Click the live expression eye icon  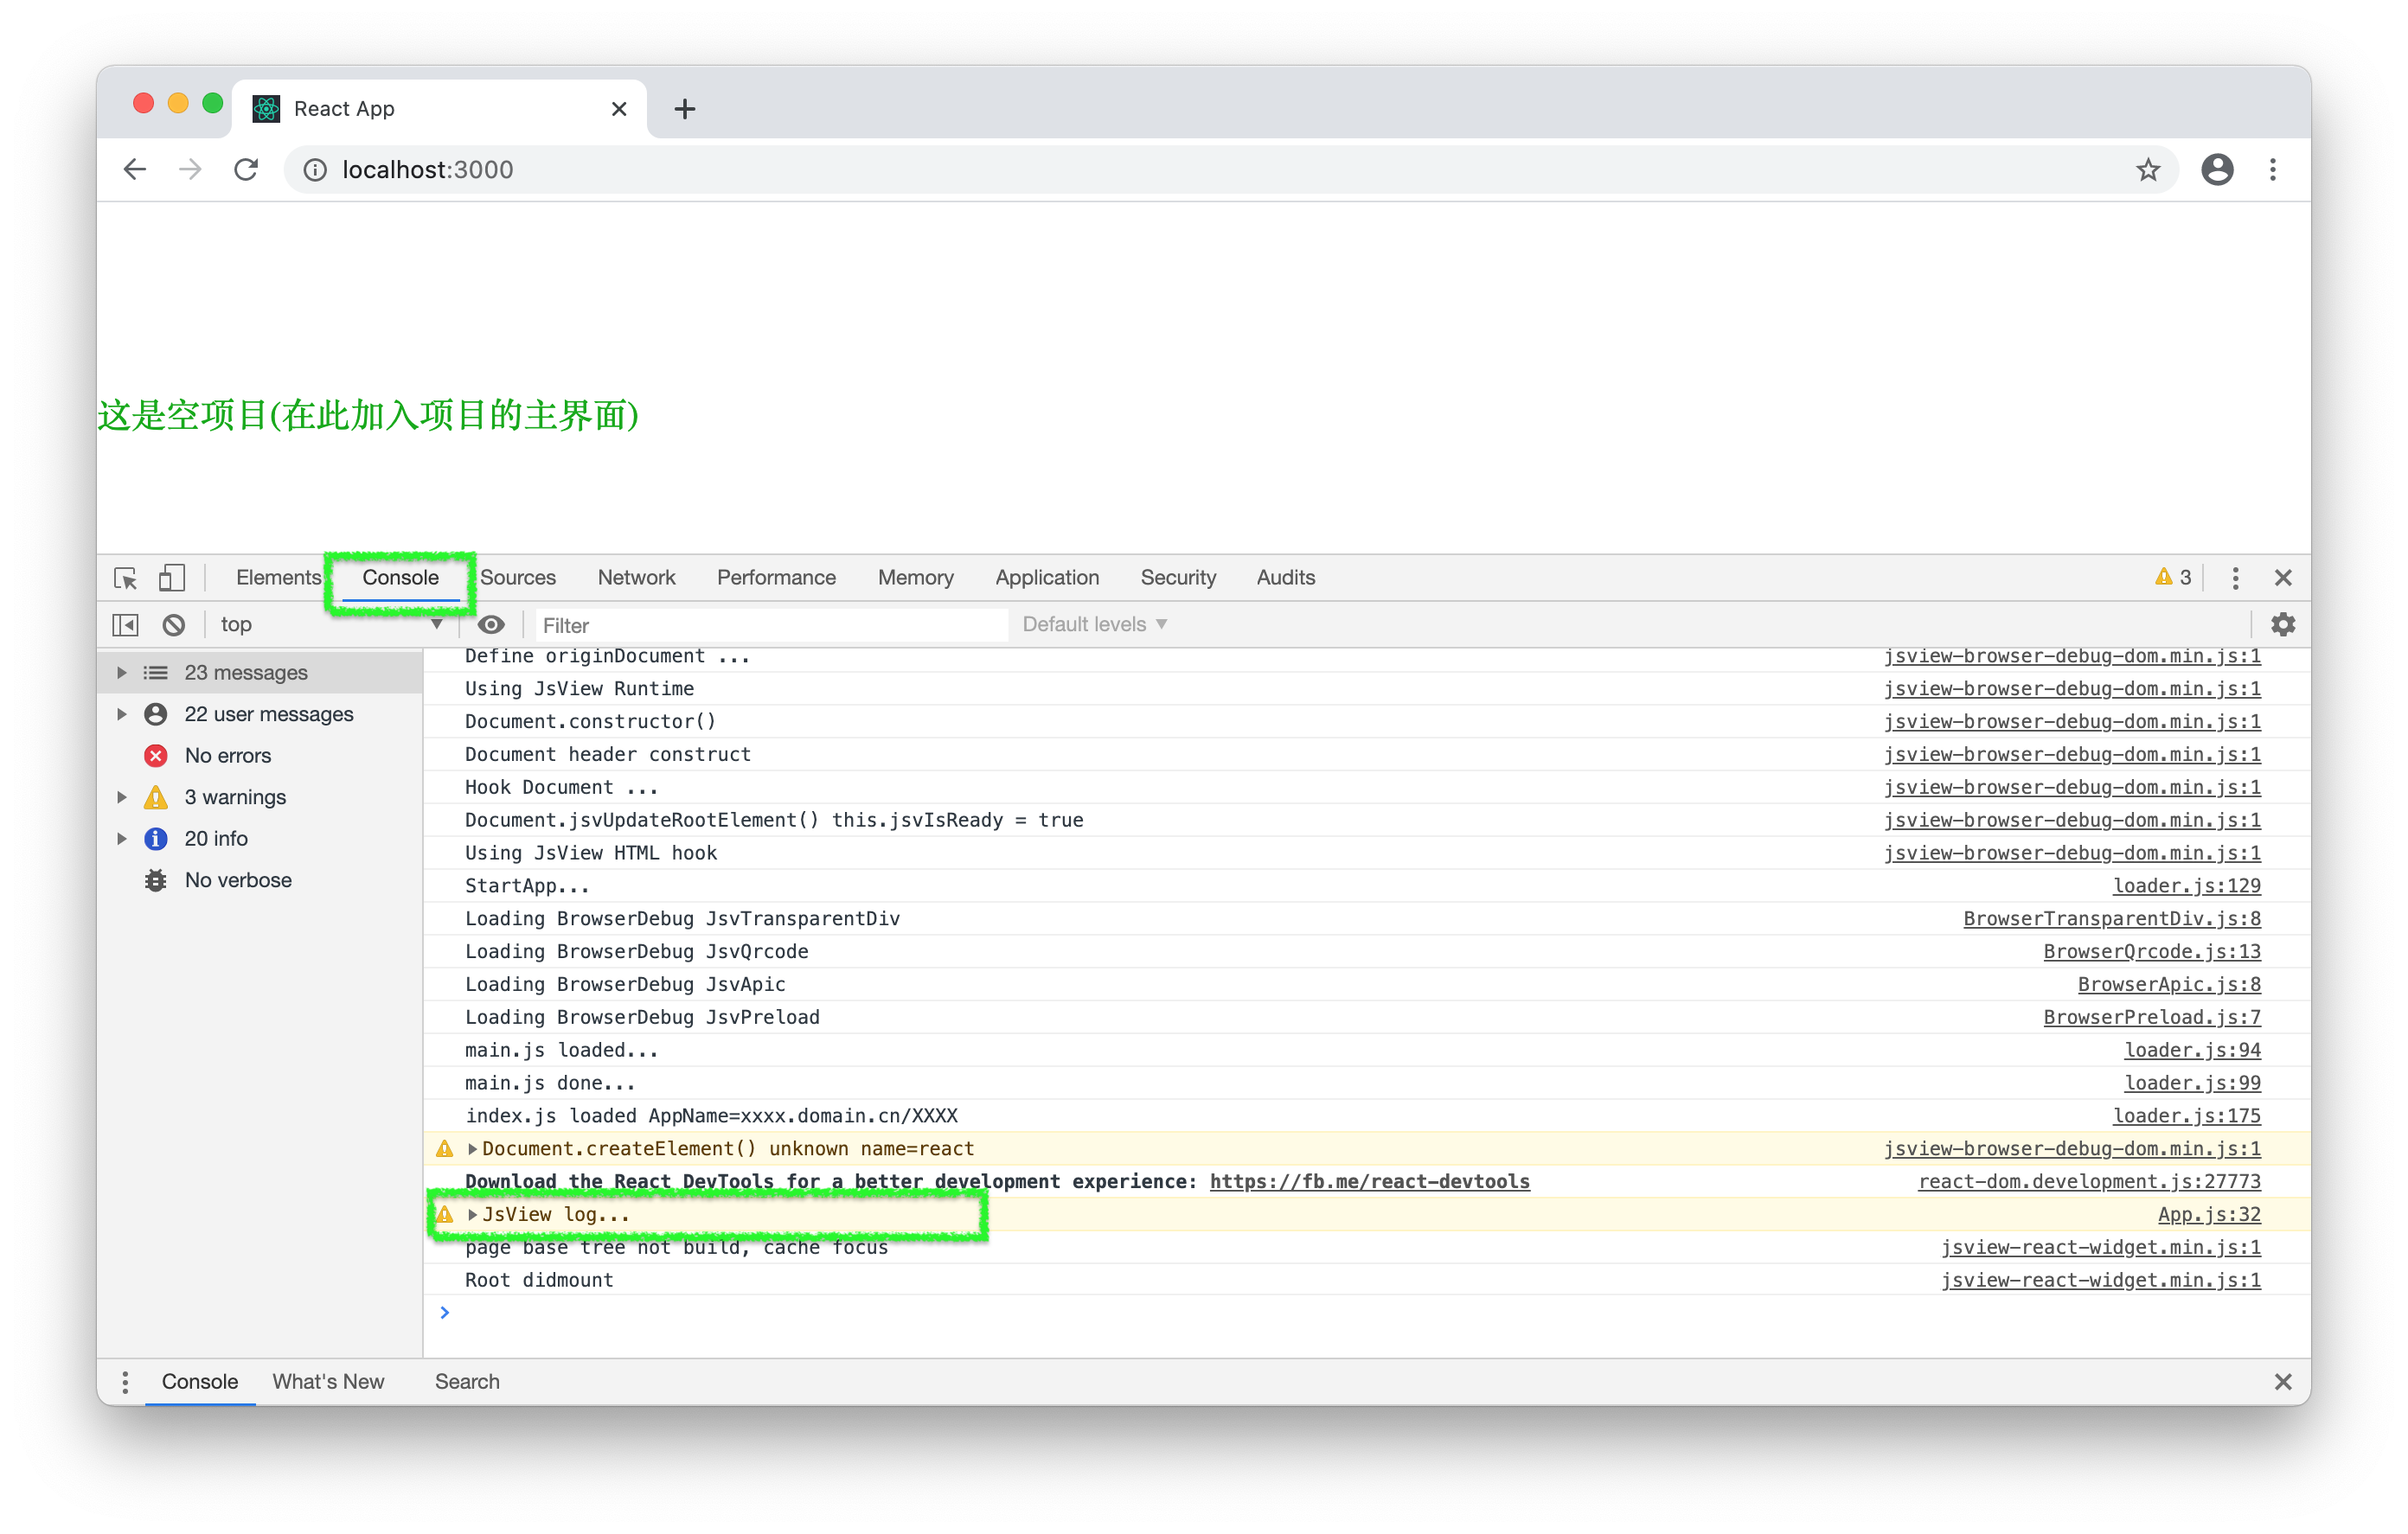(x=491, y=625)
